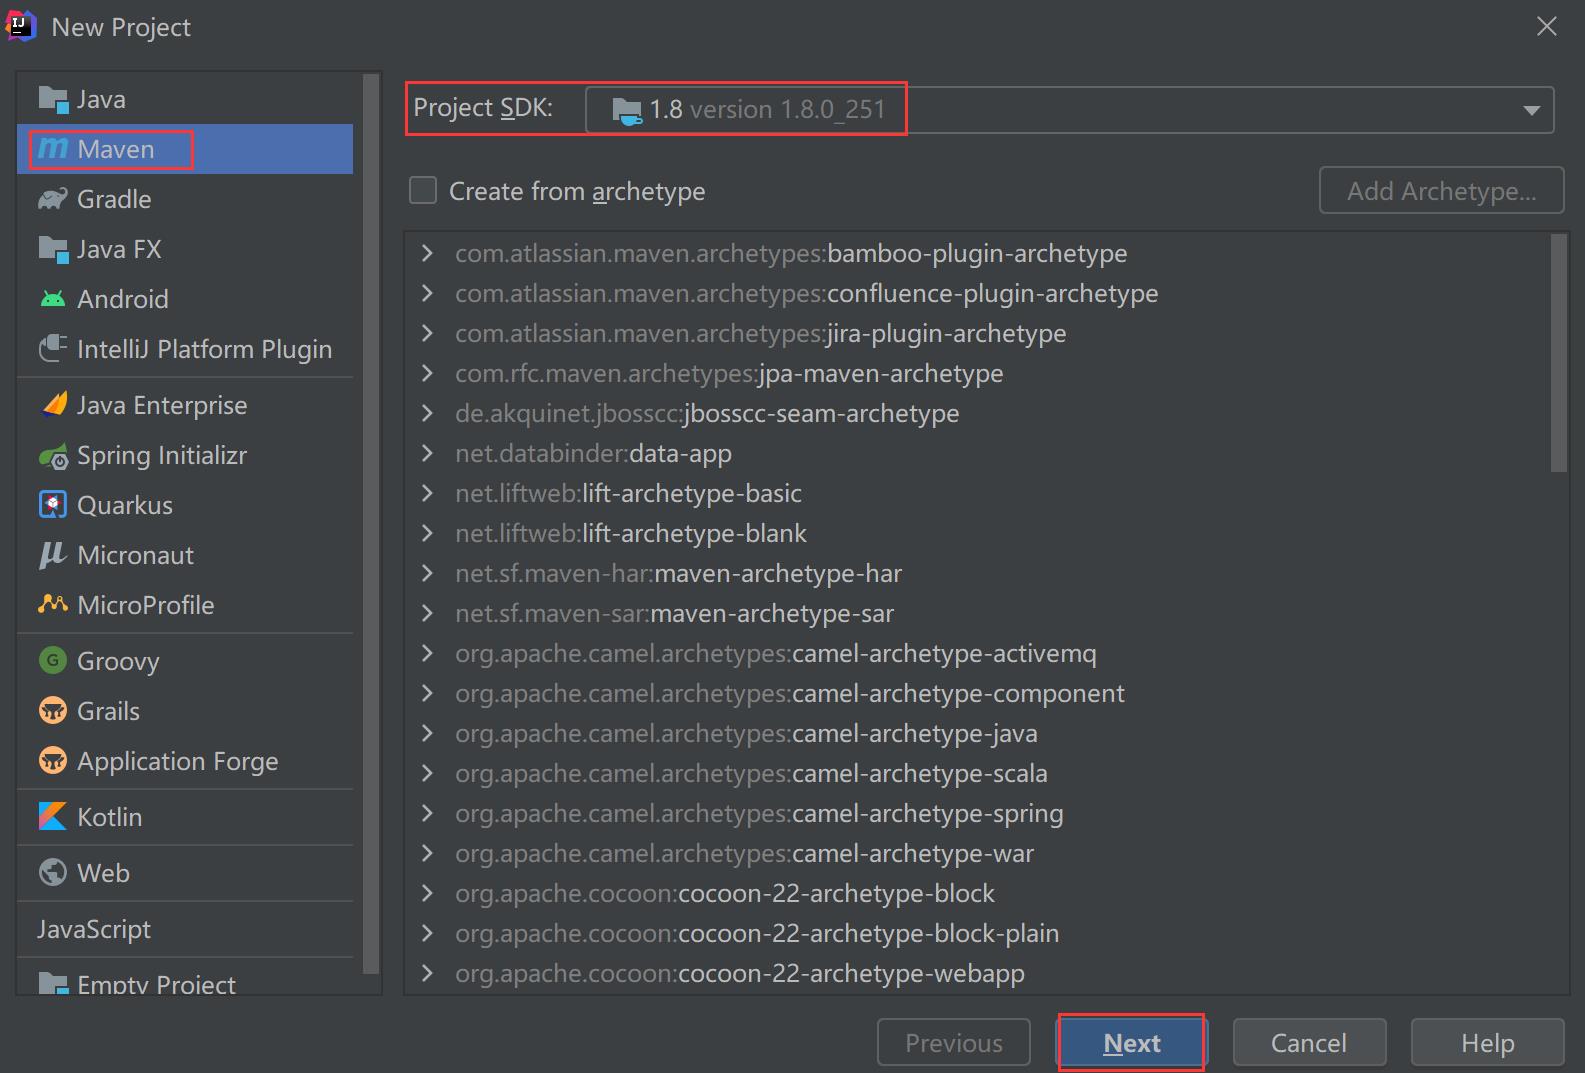Expand net.databinder:data-app entry
Viewport: 1585px width, 1073px height.
click(x=428, y=453)
